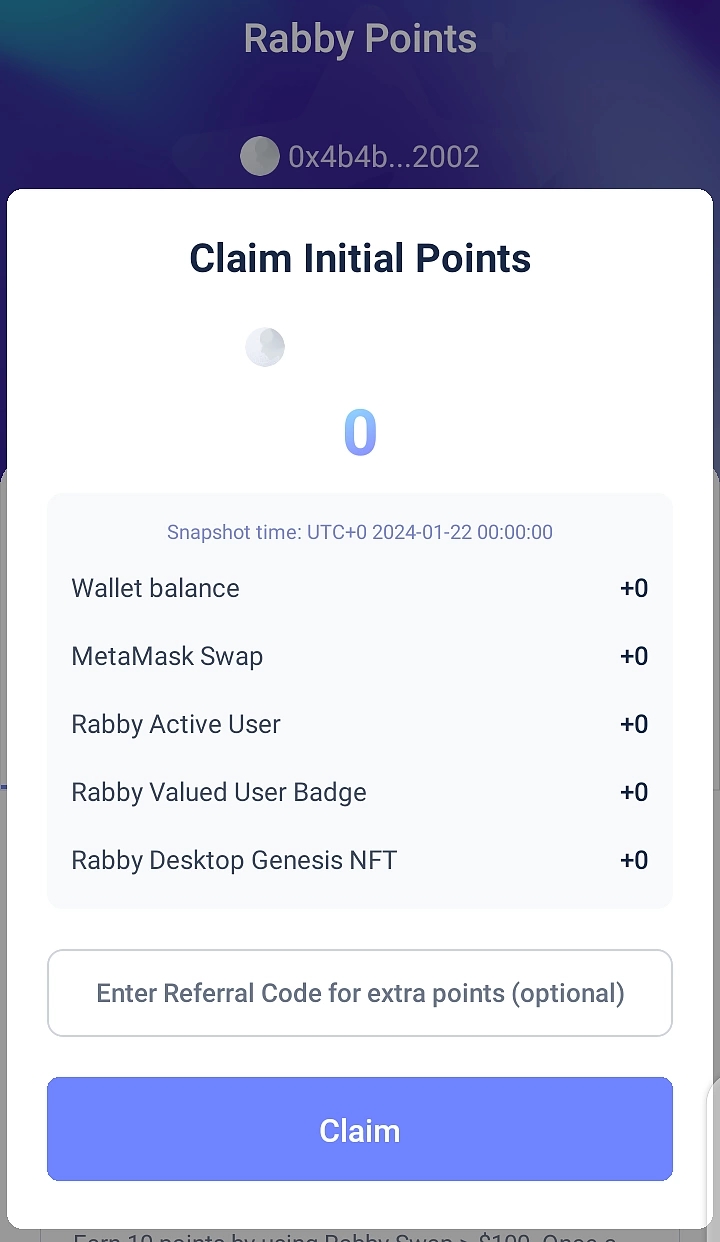720x1242 pixels.
Task: Click the profile avatar inside the claim dialog
Action: (x=265, y=347)
